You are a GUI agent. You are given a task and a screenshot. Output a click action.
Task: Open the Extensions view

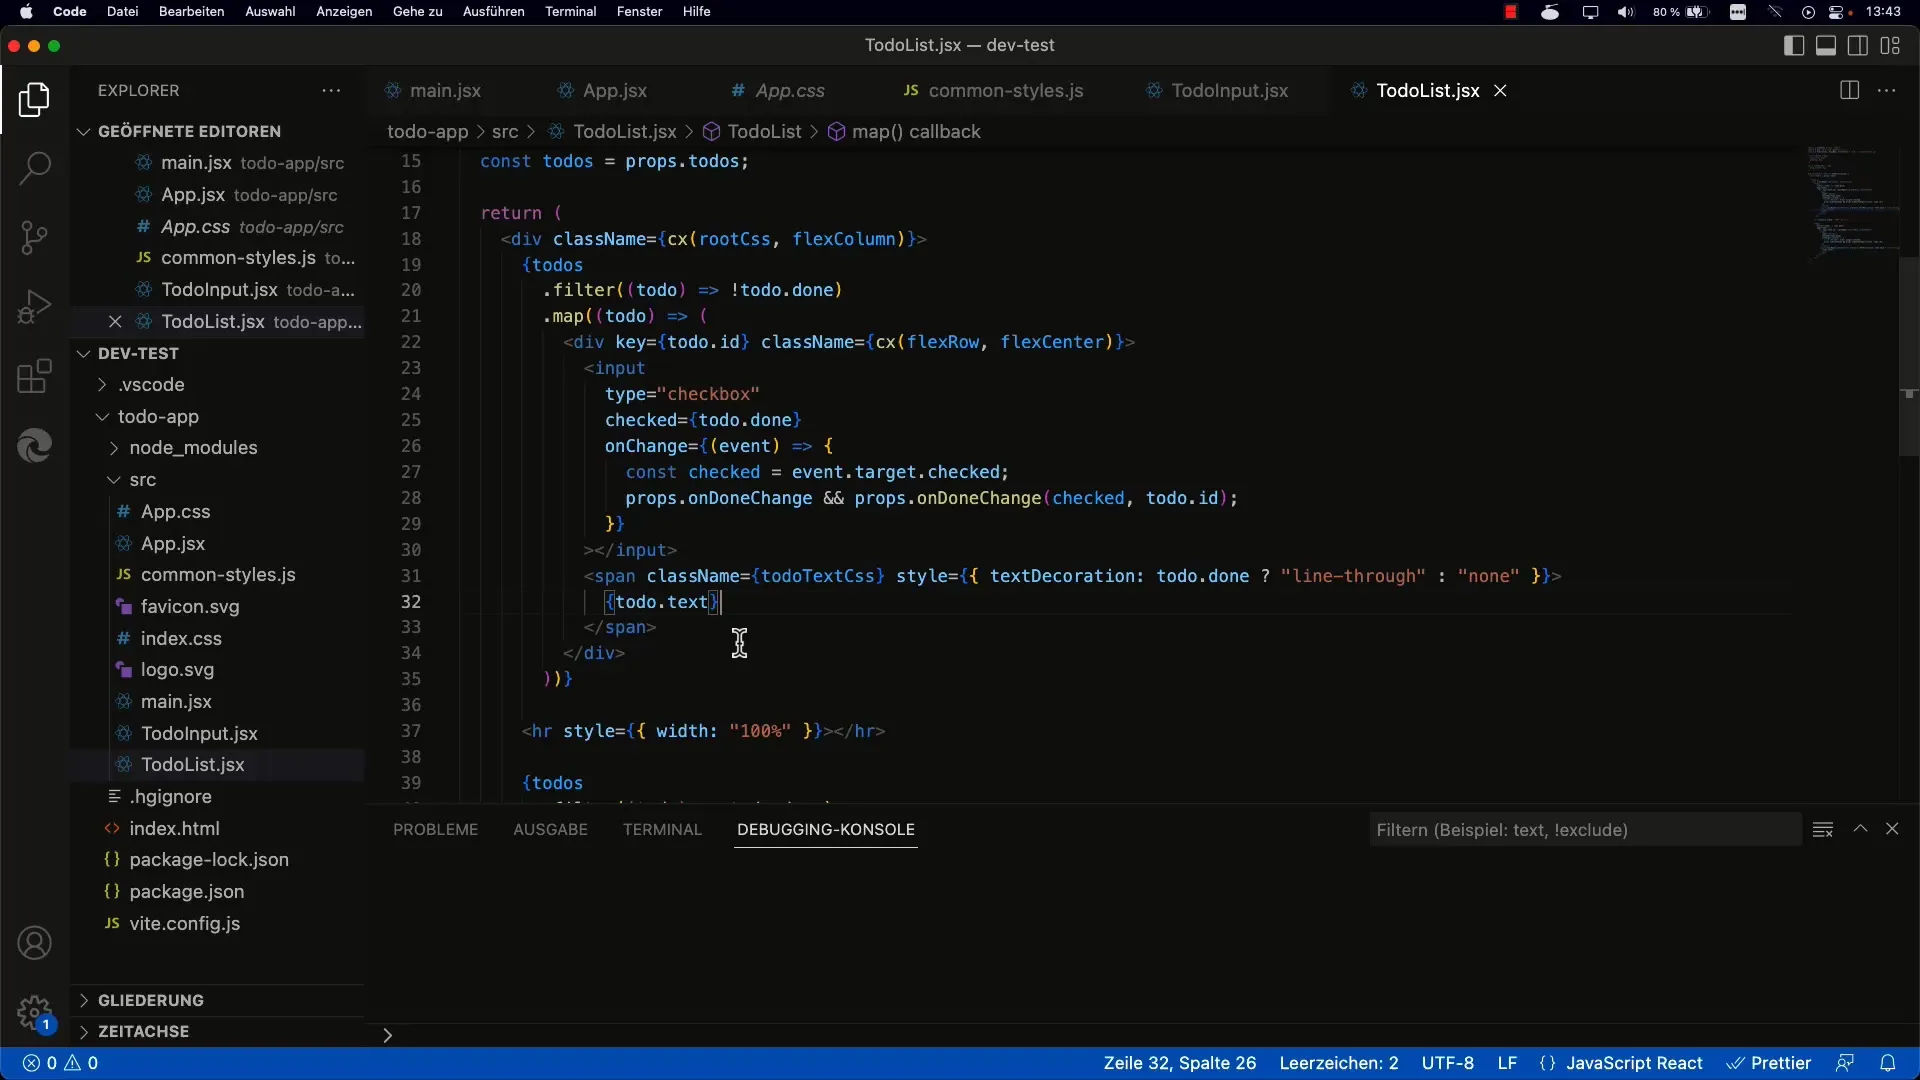(x=34, y=376)
